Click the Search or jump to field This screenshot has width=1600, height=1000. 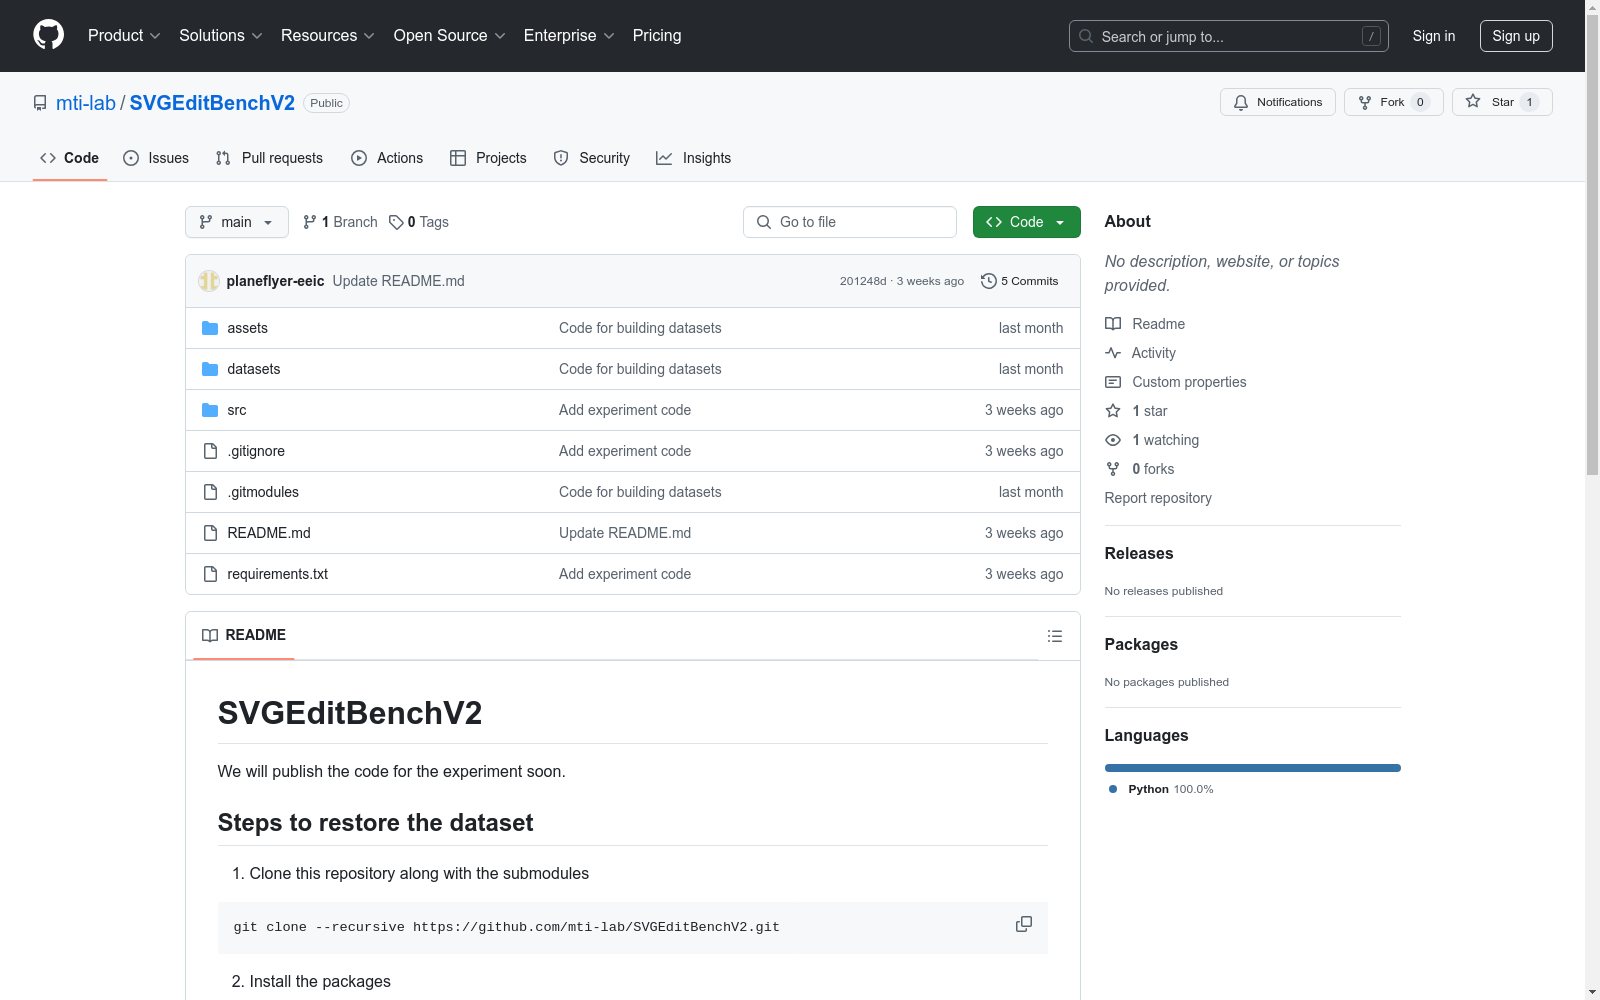(1229, 36)
